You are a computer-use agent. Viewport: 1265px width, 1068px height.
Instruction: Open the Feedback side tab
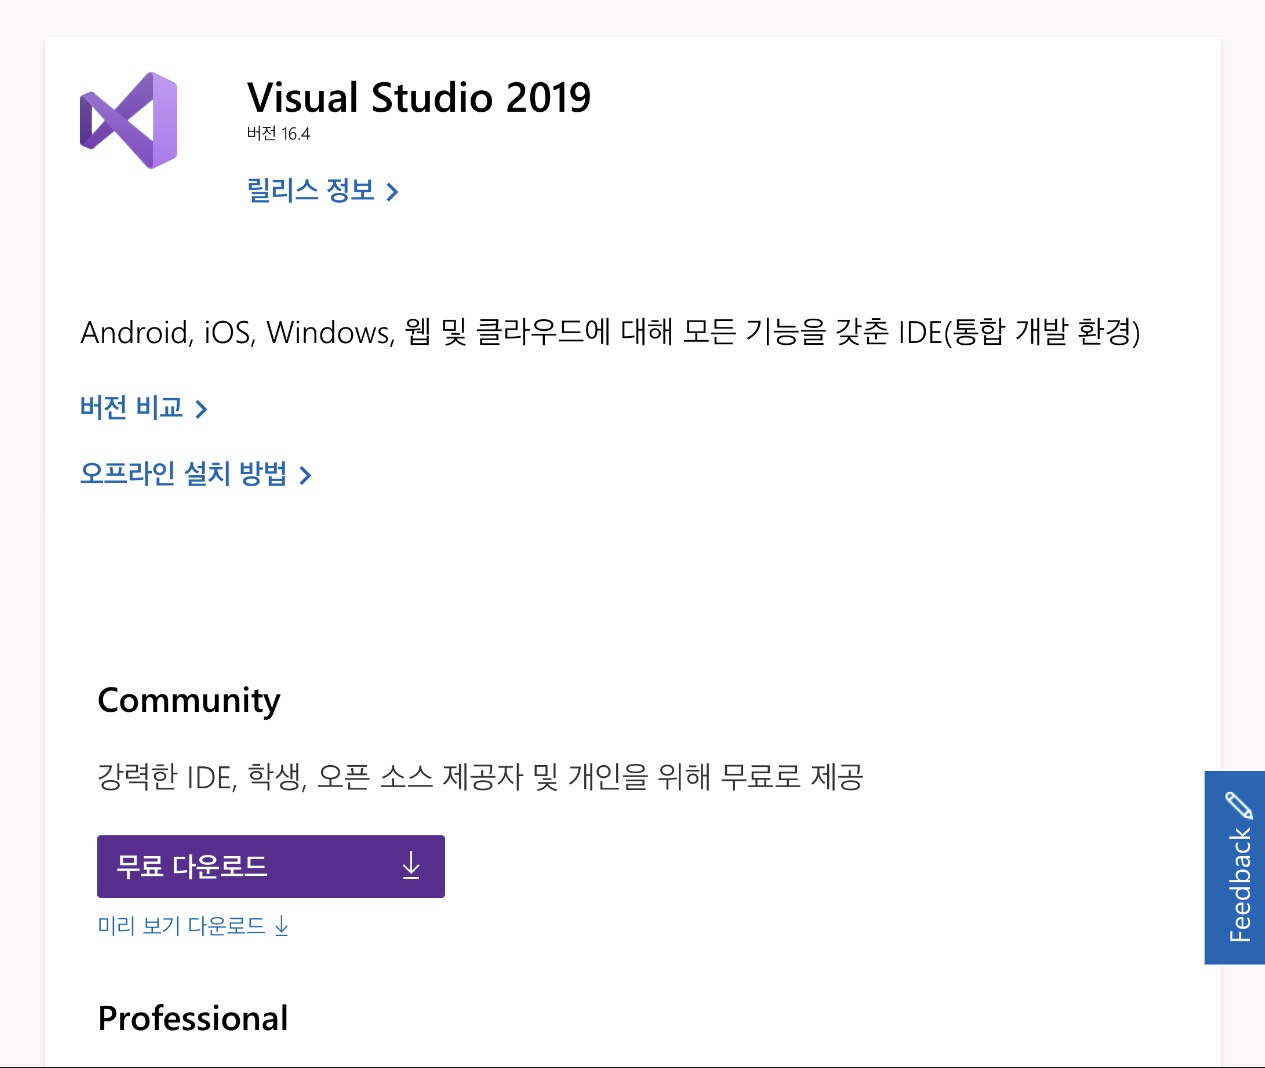(x=1235, y=867)
